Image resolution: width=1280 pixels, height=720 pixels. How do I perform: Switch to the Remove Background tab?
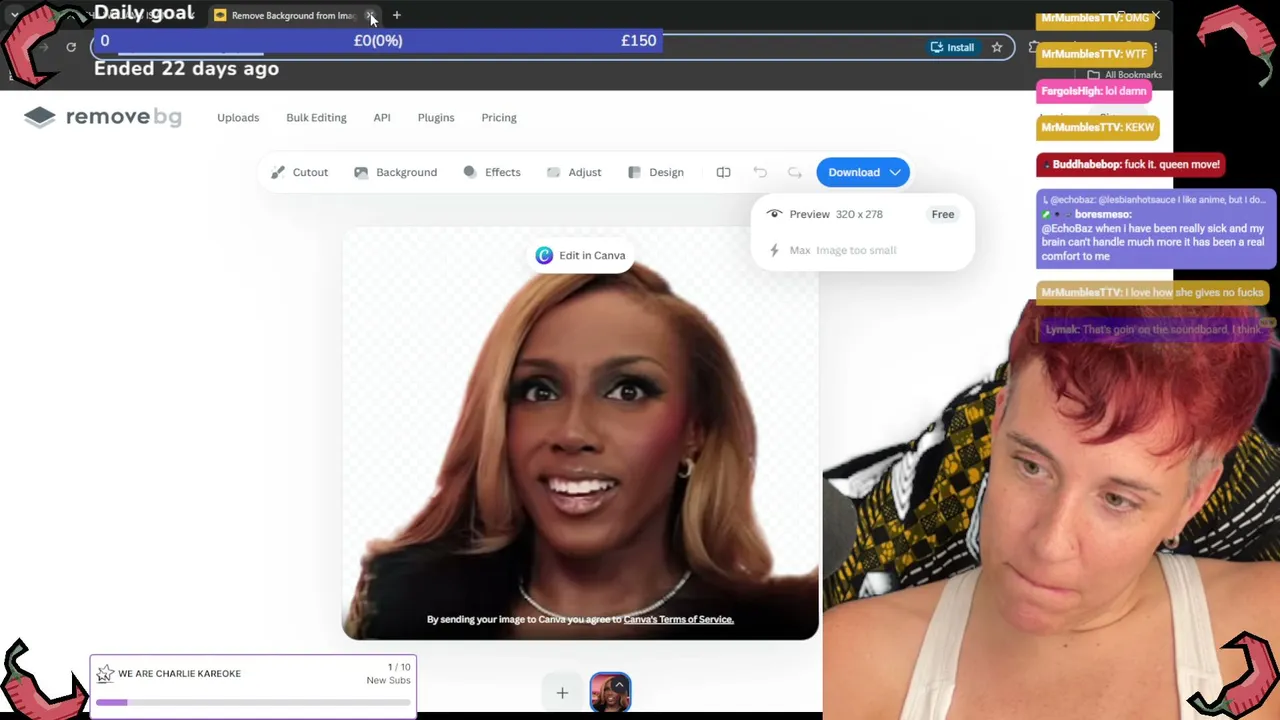click(x=292, y=15)
